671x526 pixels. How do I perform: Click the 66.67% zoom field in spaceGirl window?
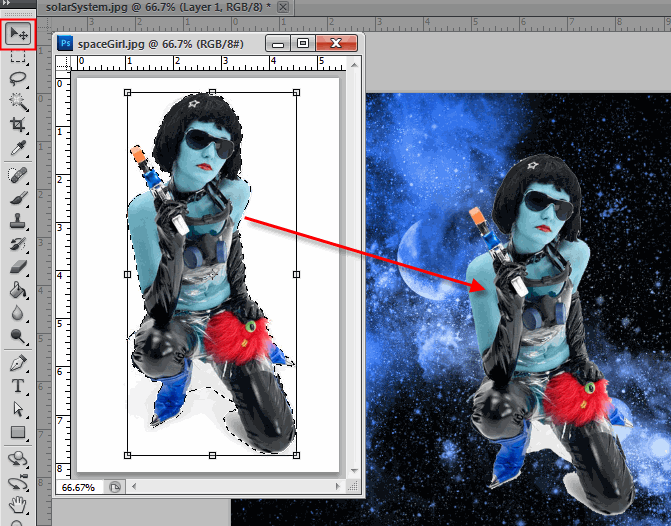tap(78, 487)
